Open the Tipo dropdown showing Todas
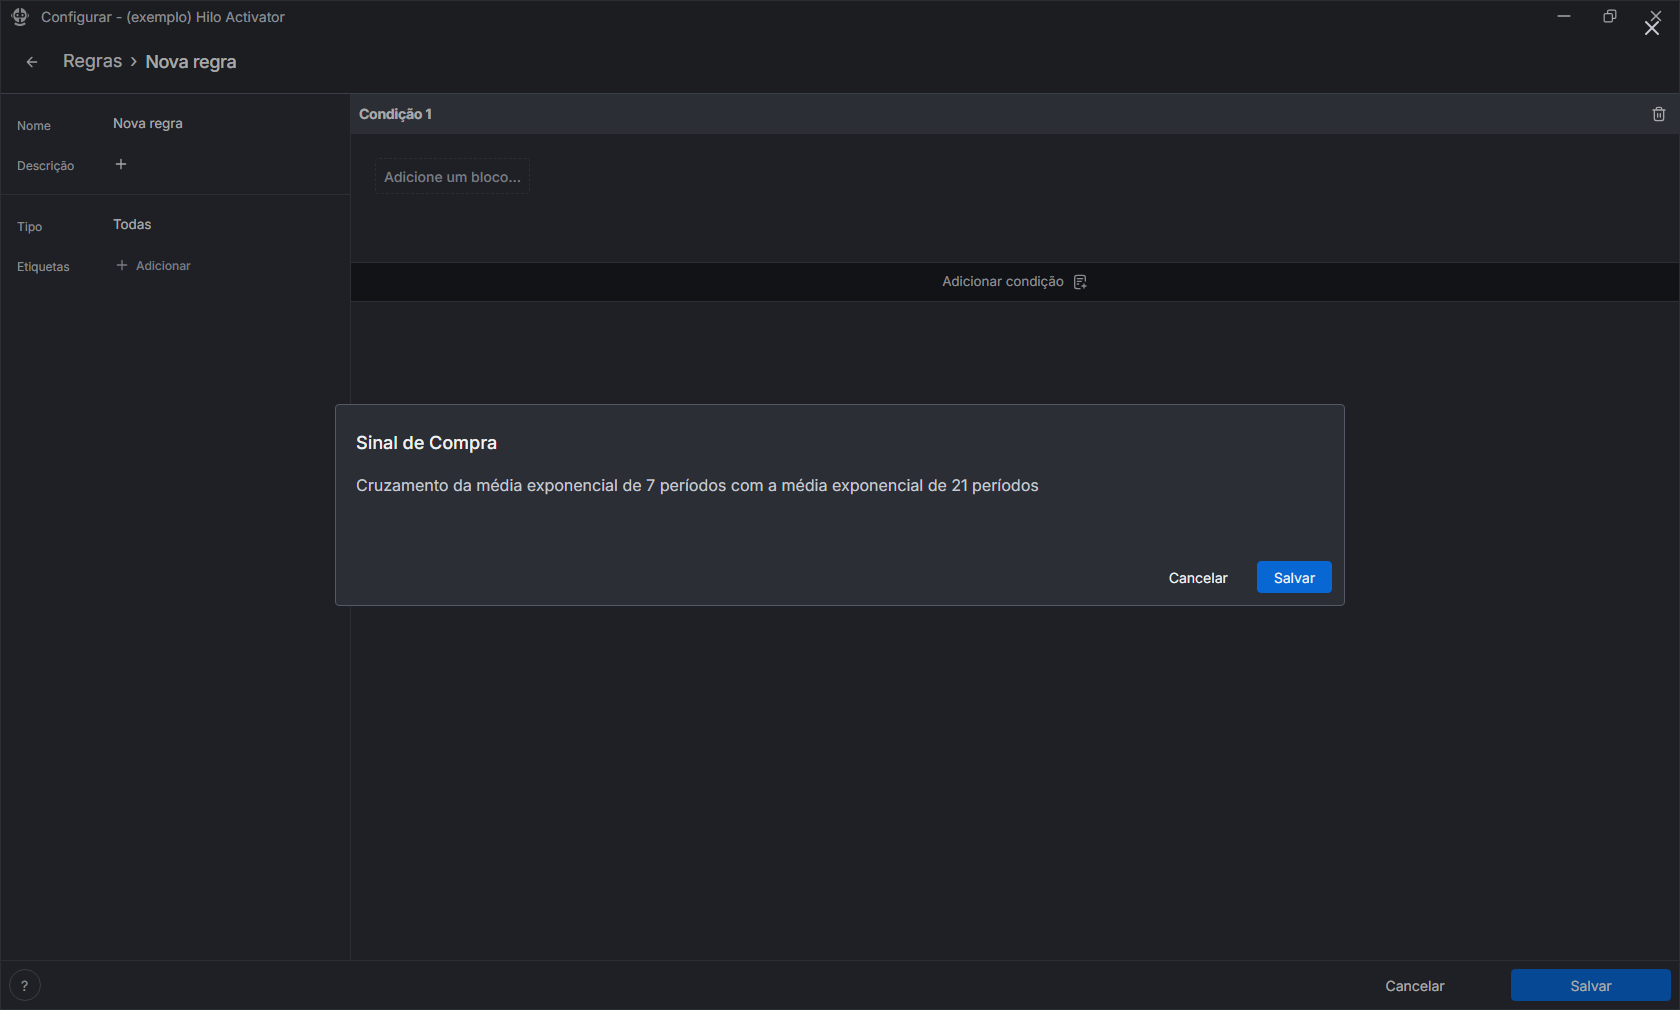Screen dimensions: 1680x1010 132,225
